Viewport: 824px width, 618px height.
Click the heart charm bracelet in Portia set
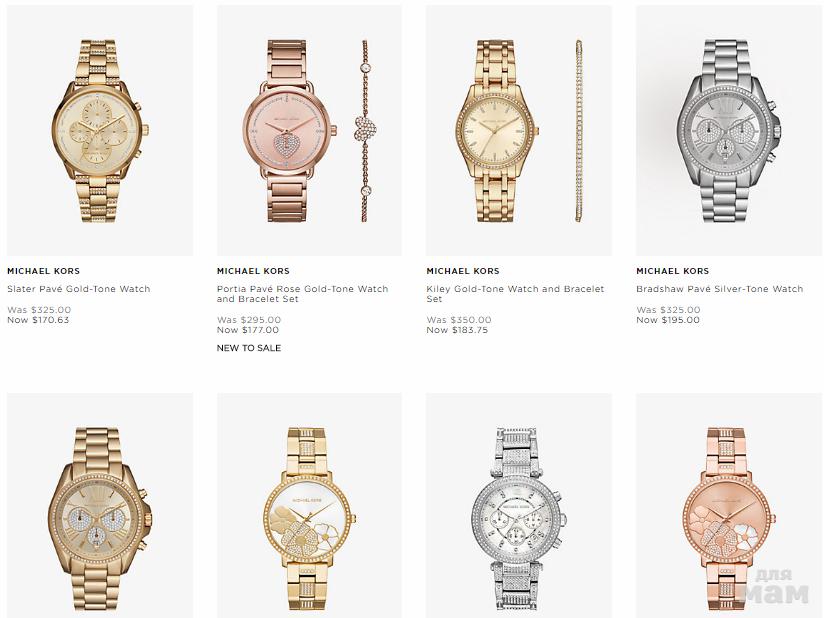[365, 130]
